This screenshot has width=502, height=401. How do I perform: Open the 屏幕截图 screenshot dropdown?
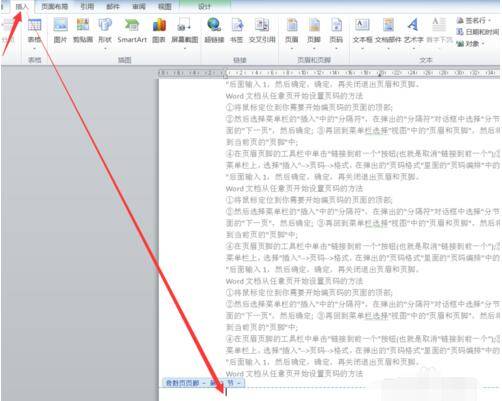point(185,49)
